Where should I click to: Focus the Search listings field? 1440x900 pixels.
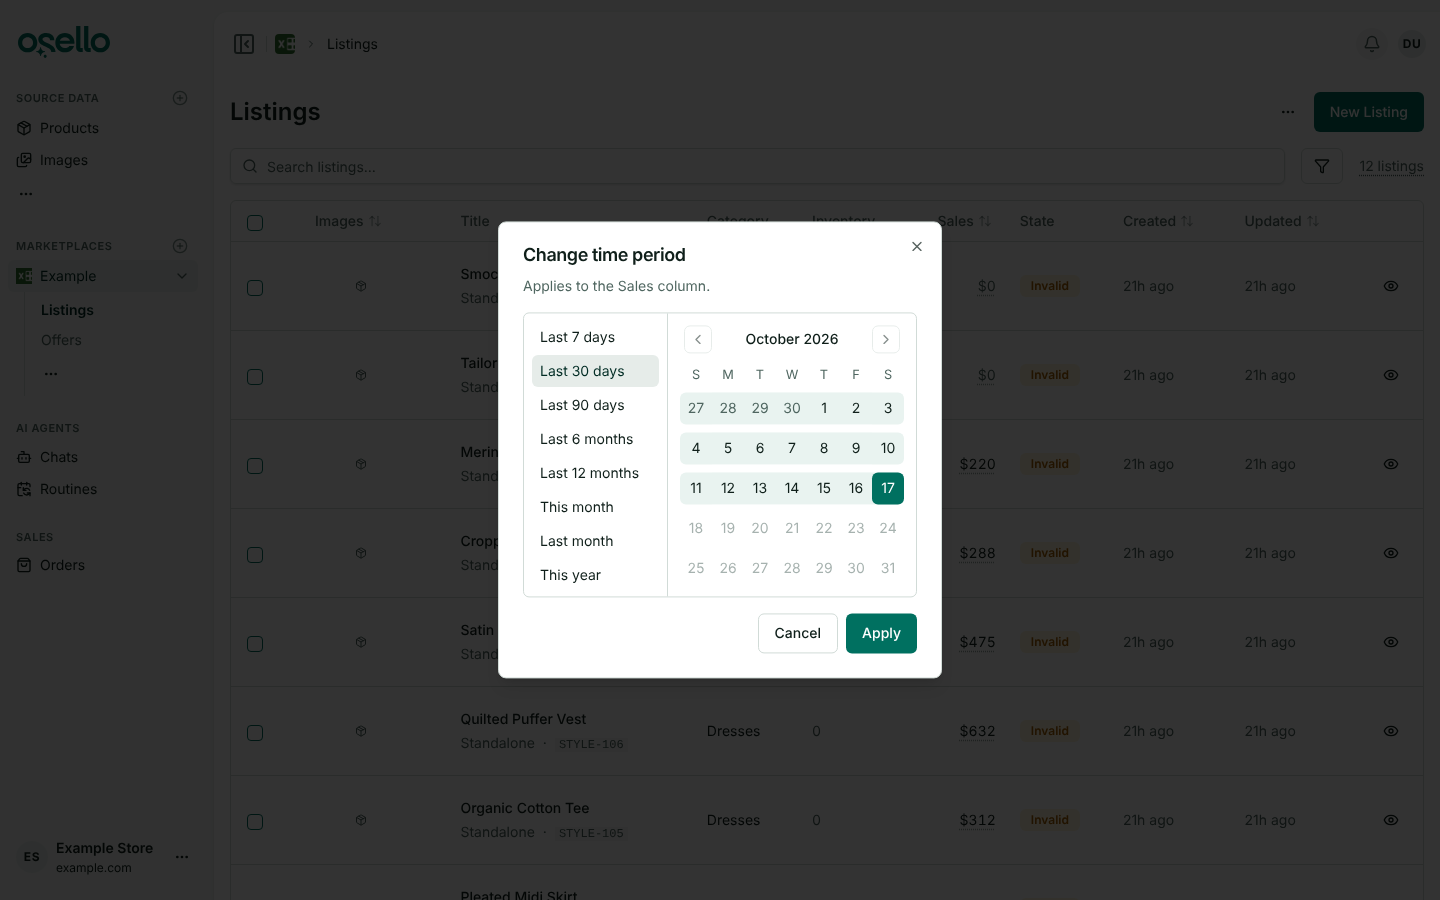[x=757, y=167]
